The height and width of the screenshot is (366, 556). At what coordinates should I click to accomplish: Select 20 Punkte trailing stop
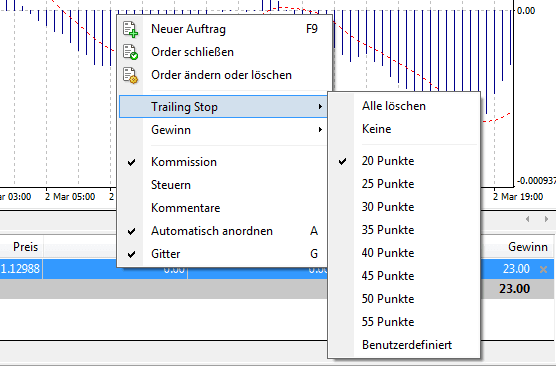(x=404, y=161)
